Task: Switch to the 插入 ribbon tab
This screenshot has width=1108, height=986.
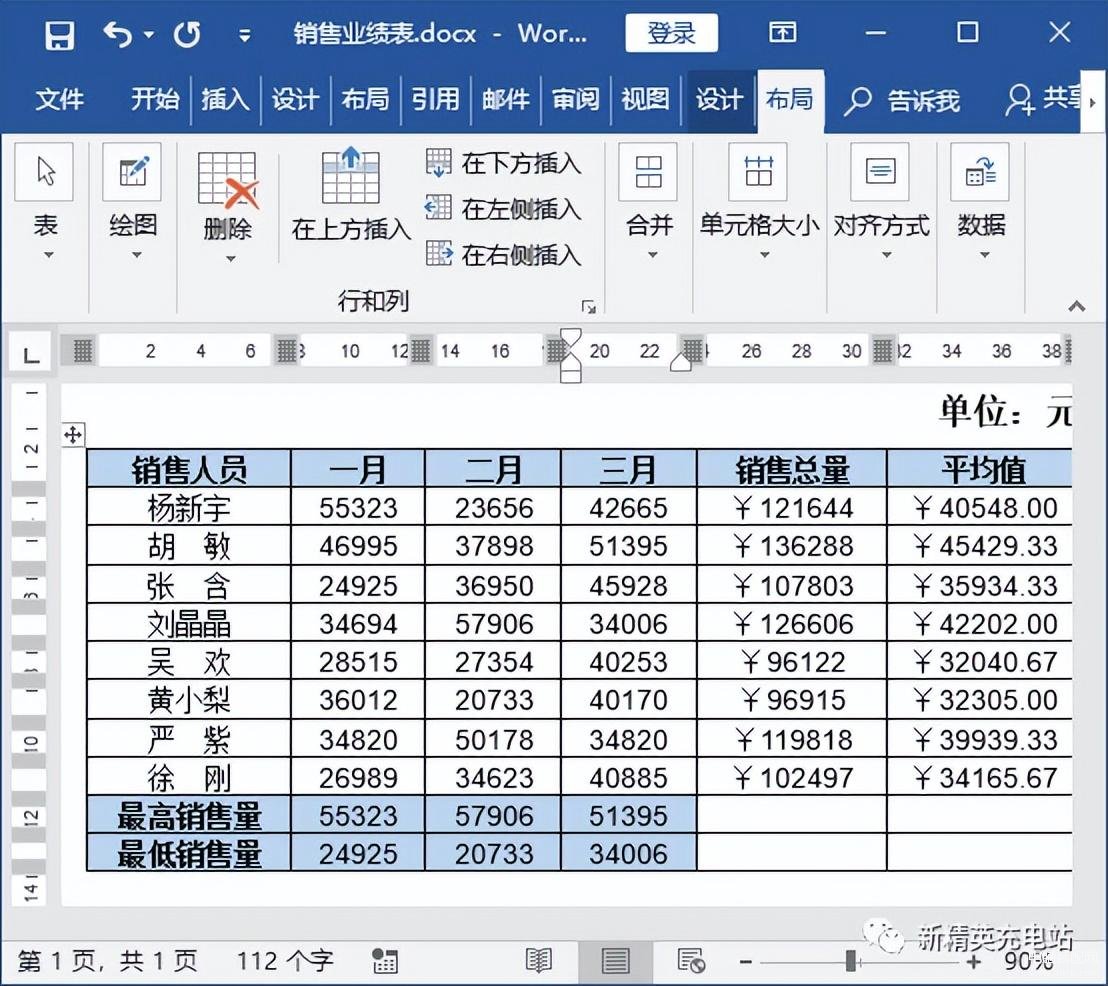Action: click(x=225, y=99)
